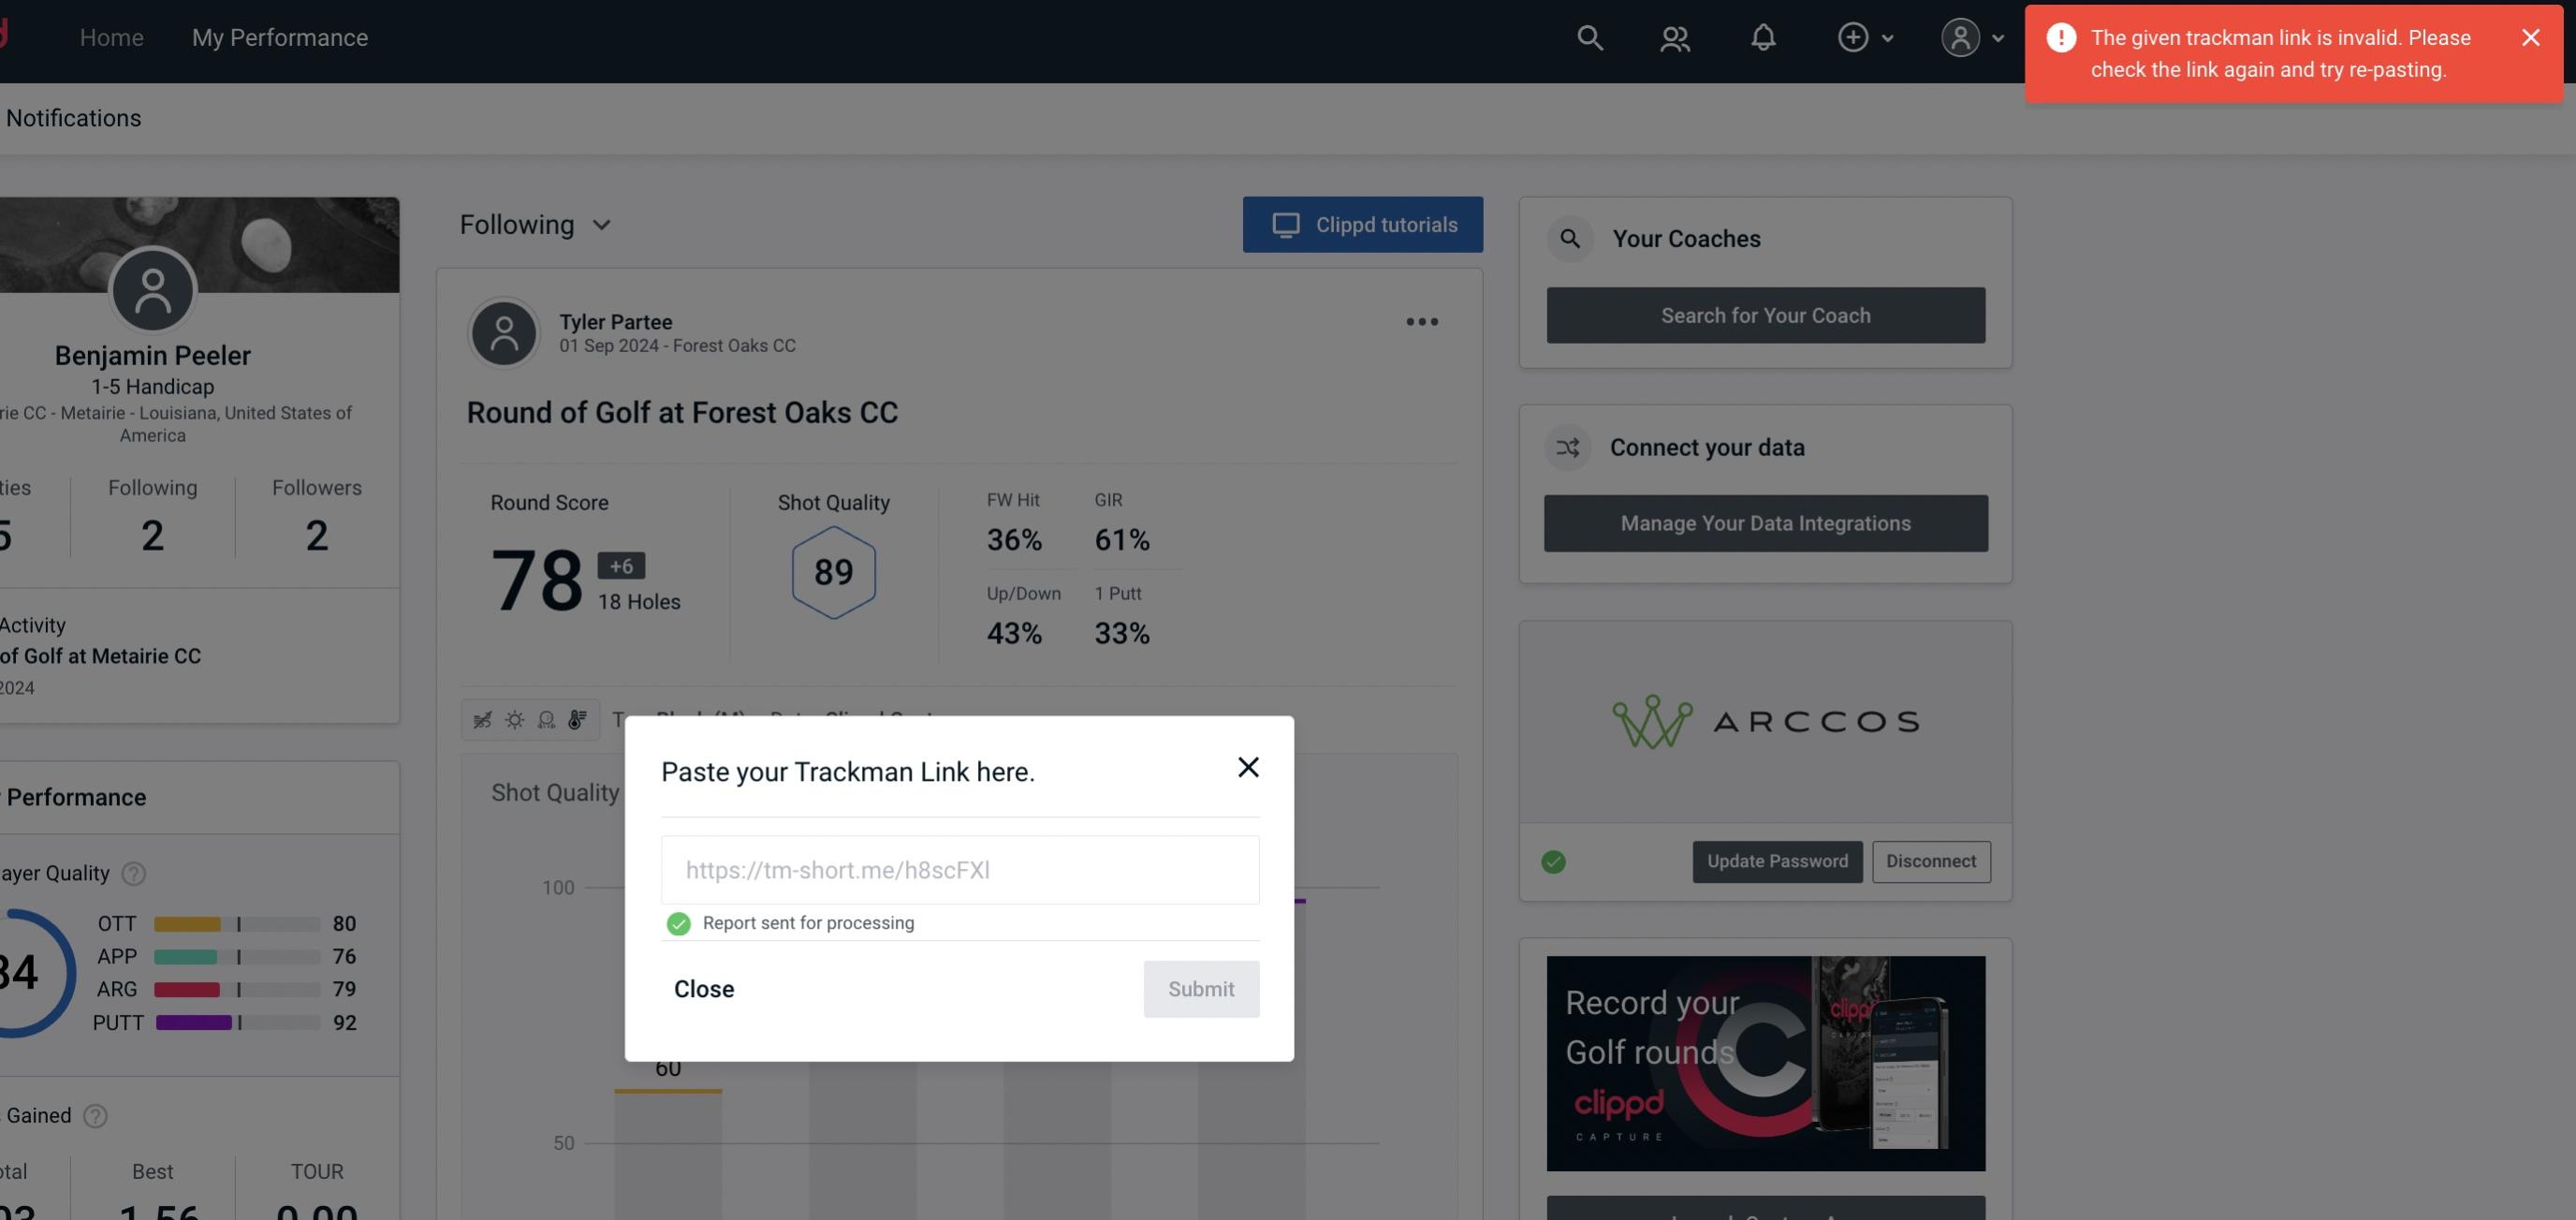Expand the Tyler Partee post options menu

point(1423,320)
